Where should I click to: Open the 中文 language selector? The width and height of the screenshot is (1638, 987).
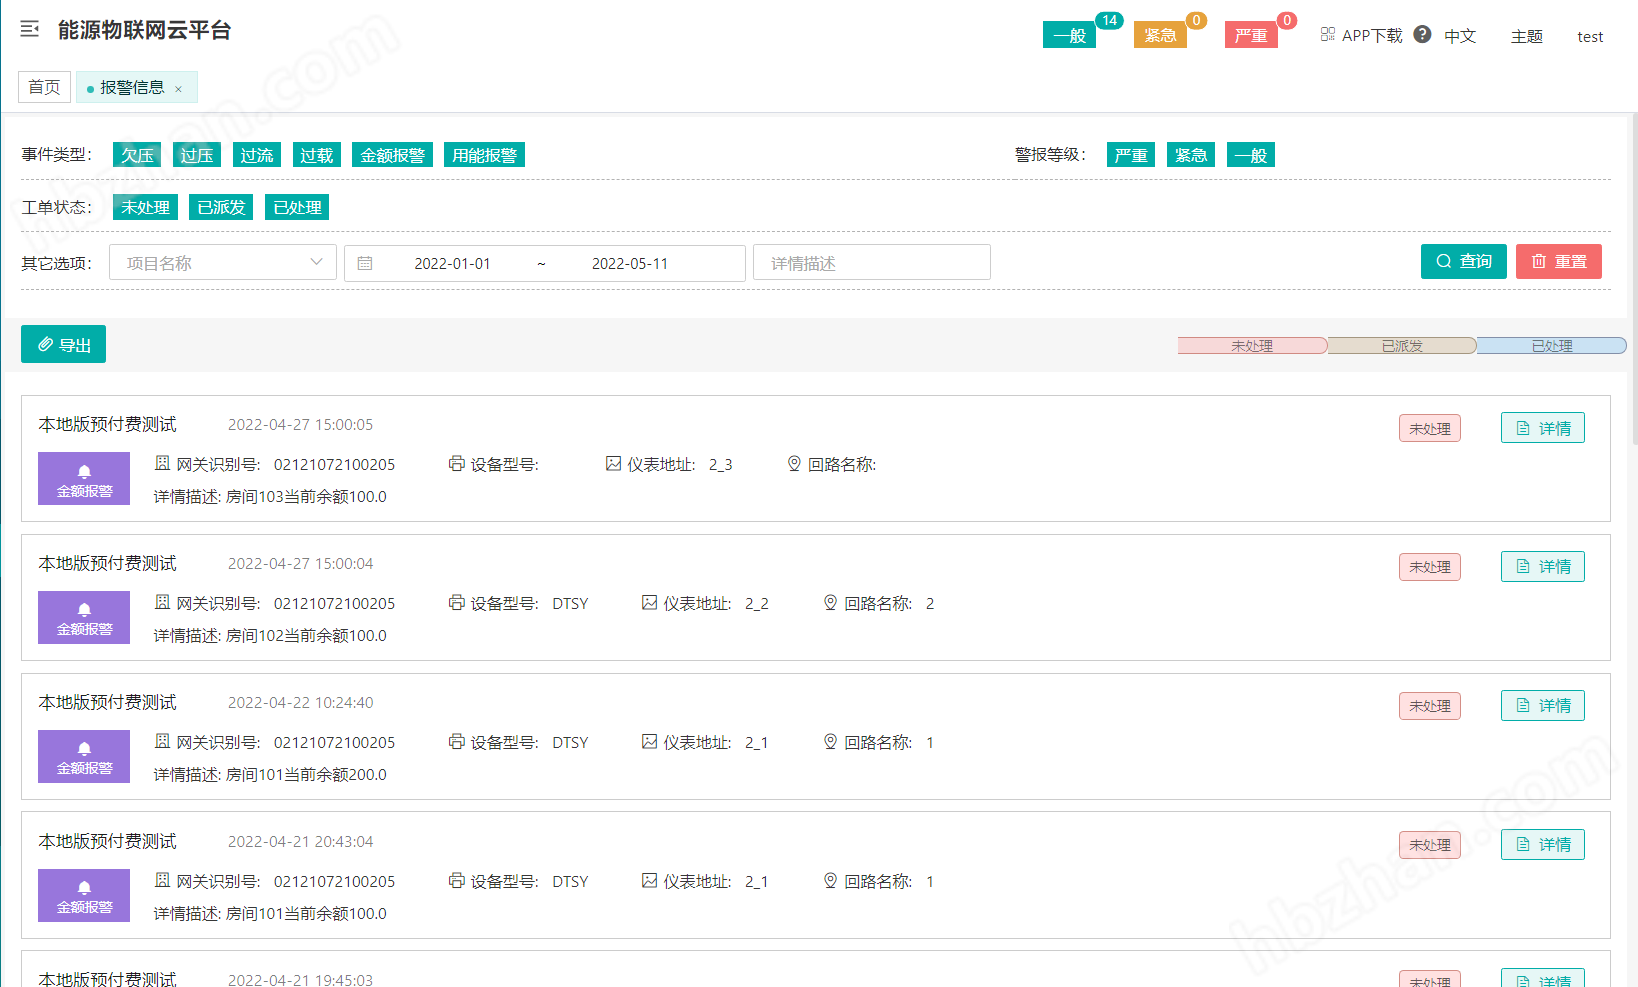coord(1460,36)
